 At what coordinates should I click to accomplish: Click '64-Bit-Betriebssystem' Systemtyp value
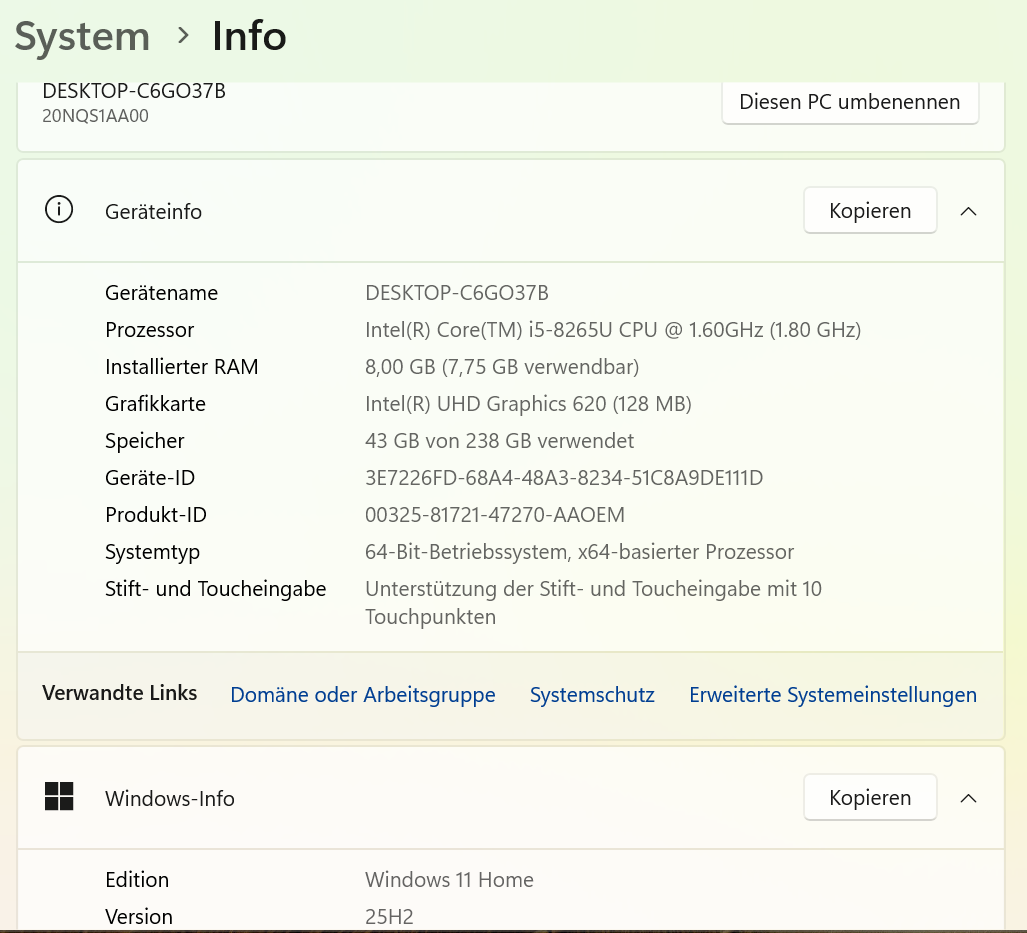pyautogui.click(x=579, y=552)
